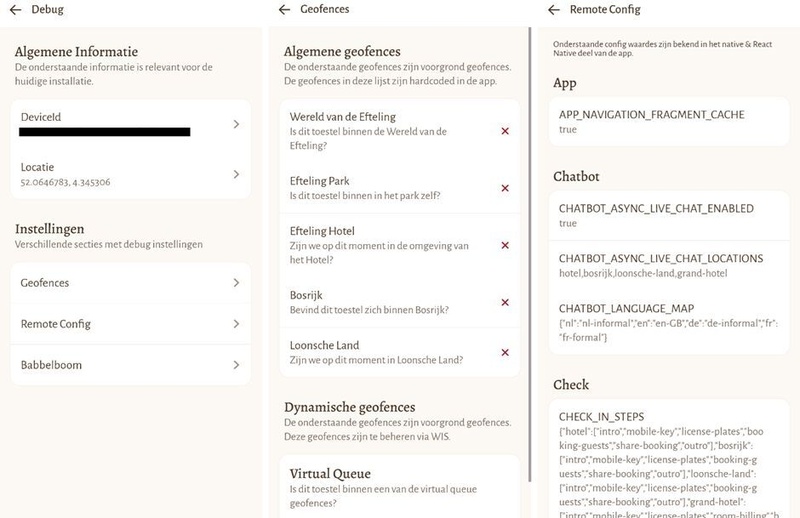
Task: Click CHATBOT_LANGUAGE_MAP config entry
Action: (669, 323)
